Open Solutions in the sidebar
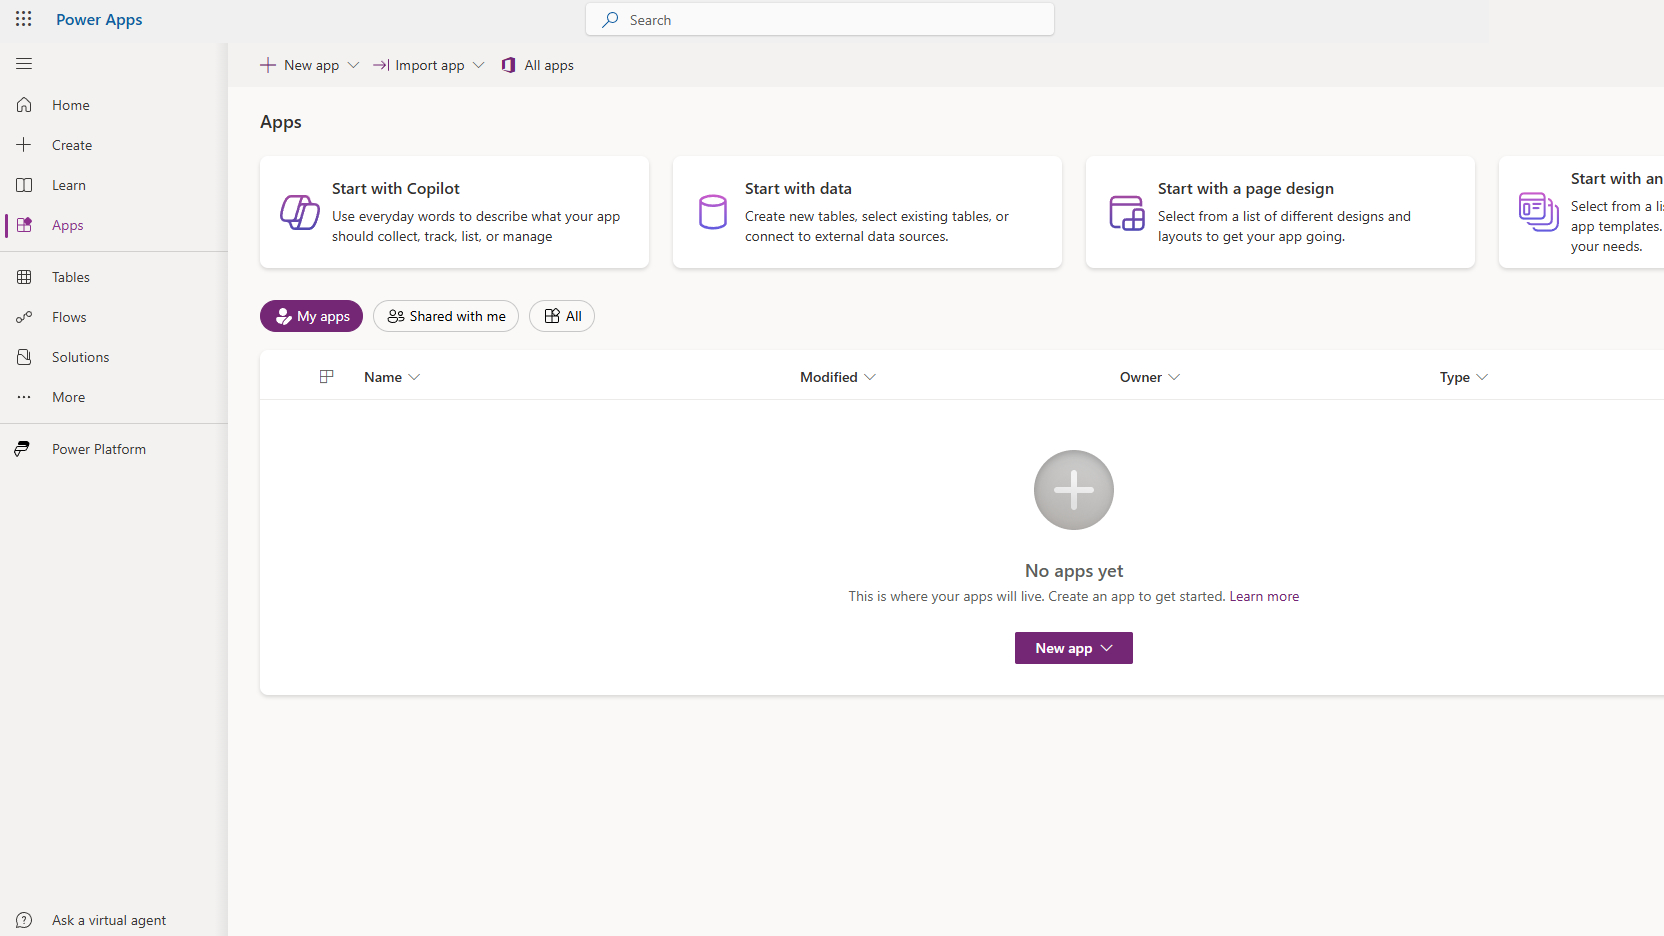This screenshot has width=1664, height=936. pyautogui.click(x=114, y=357)
